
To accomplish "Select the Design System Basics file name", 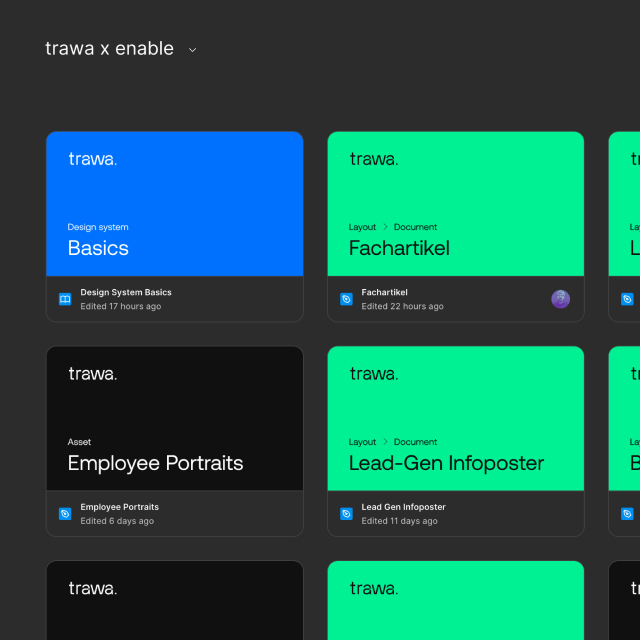I will (126, 292).
